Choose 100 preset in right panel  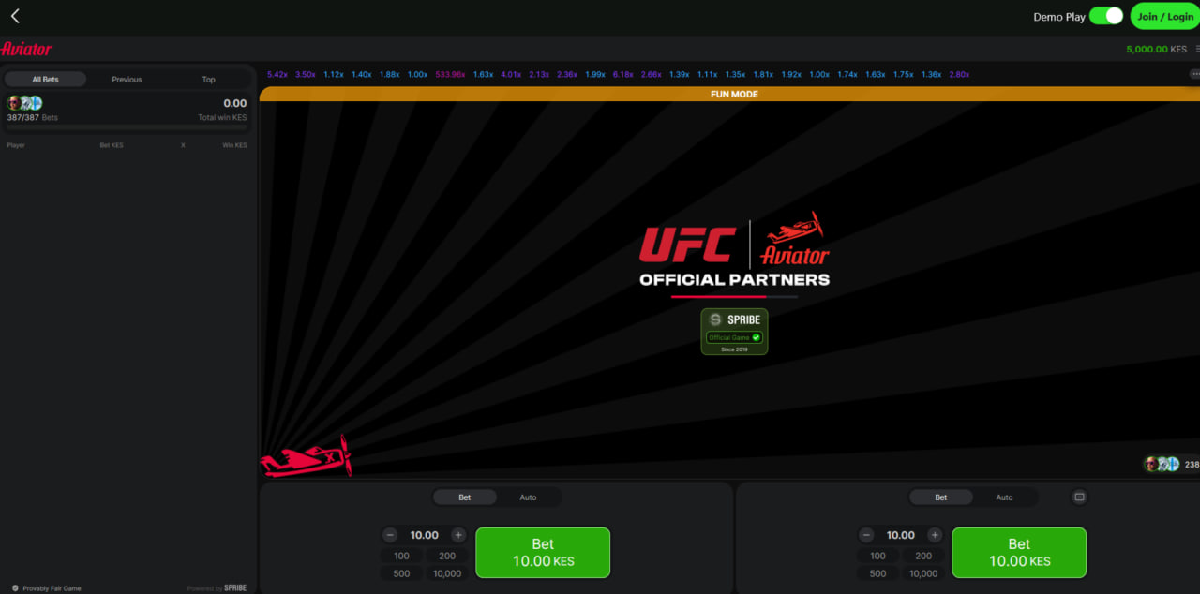point(877,556)
